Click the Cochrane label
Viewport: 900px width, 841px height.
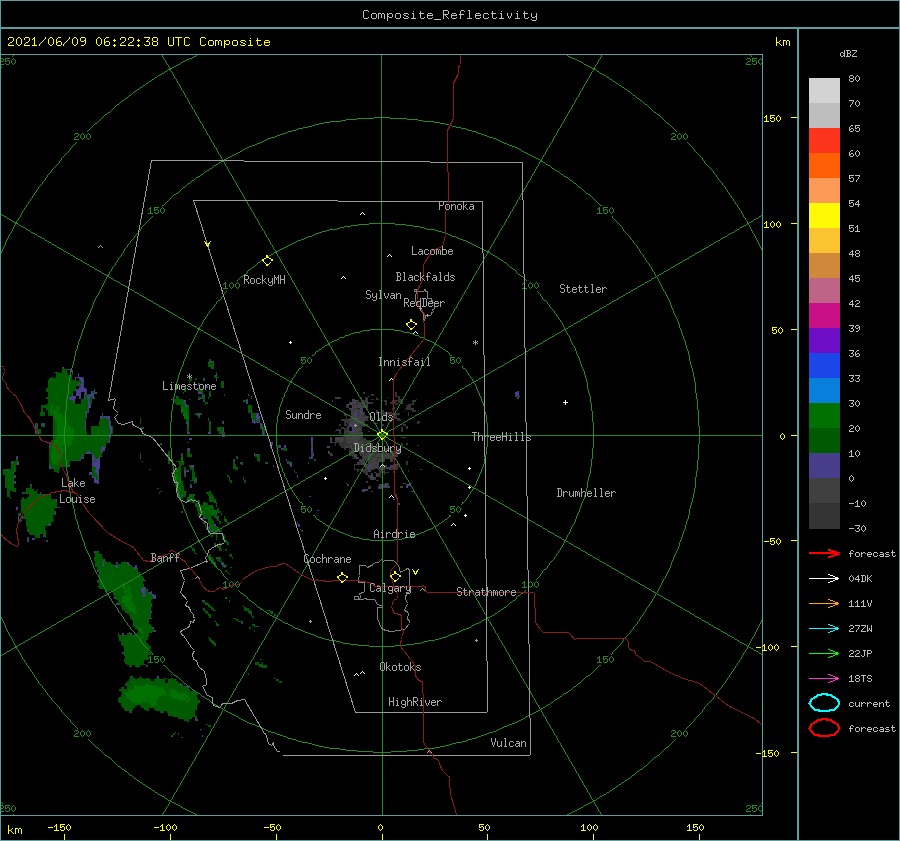click(327, 559)
